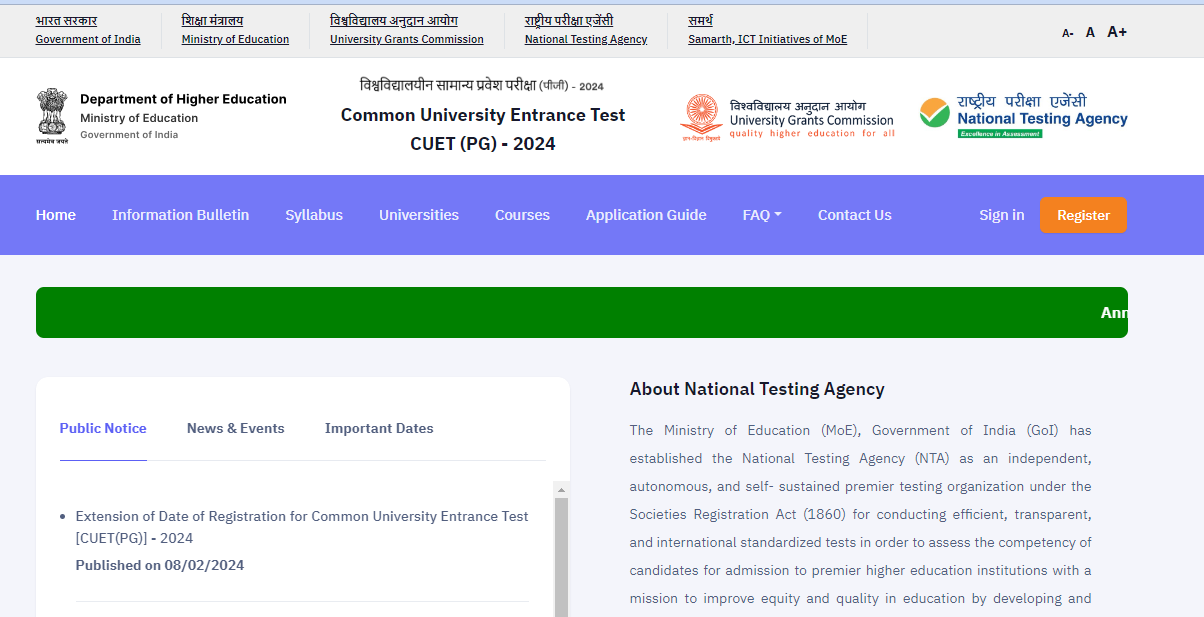Viewport: 1204px width, 617px height.
Task: Click the scroll up arrow in notices
Action: click(x=561, y=490)
